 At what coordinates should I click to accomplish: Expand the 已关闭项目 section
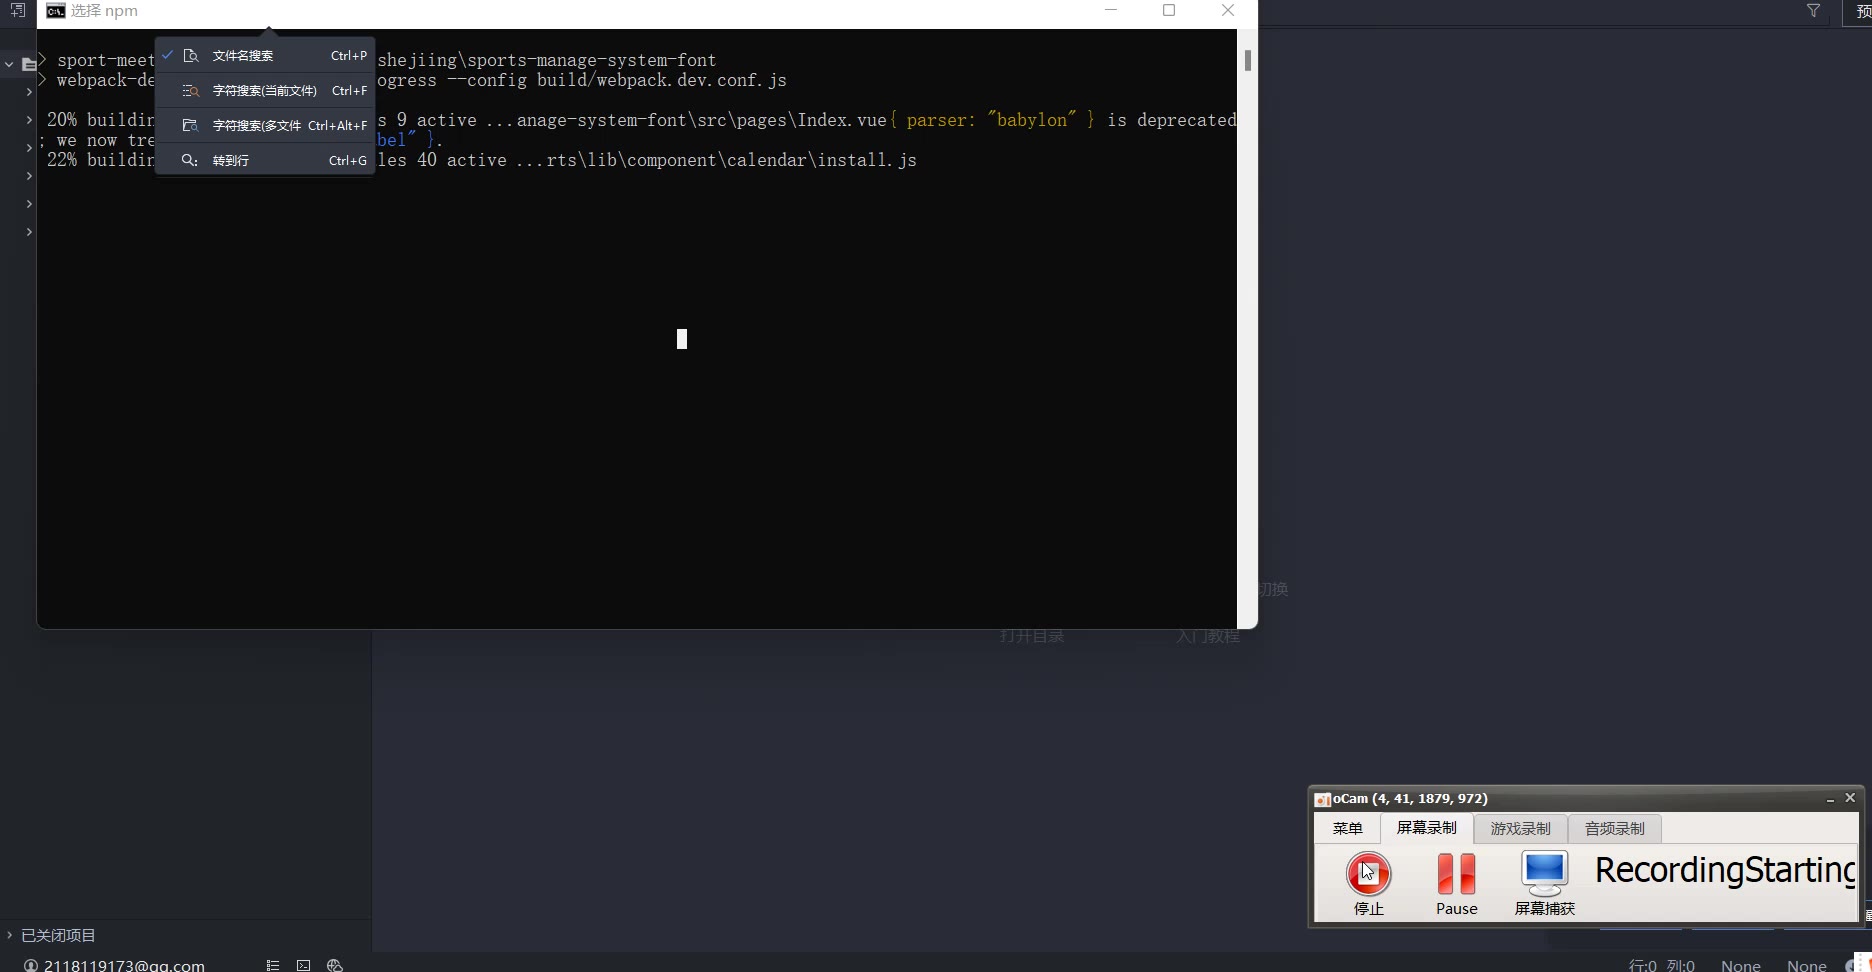pyautogui.click(x=9, y=935)
